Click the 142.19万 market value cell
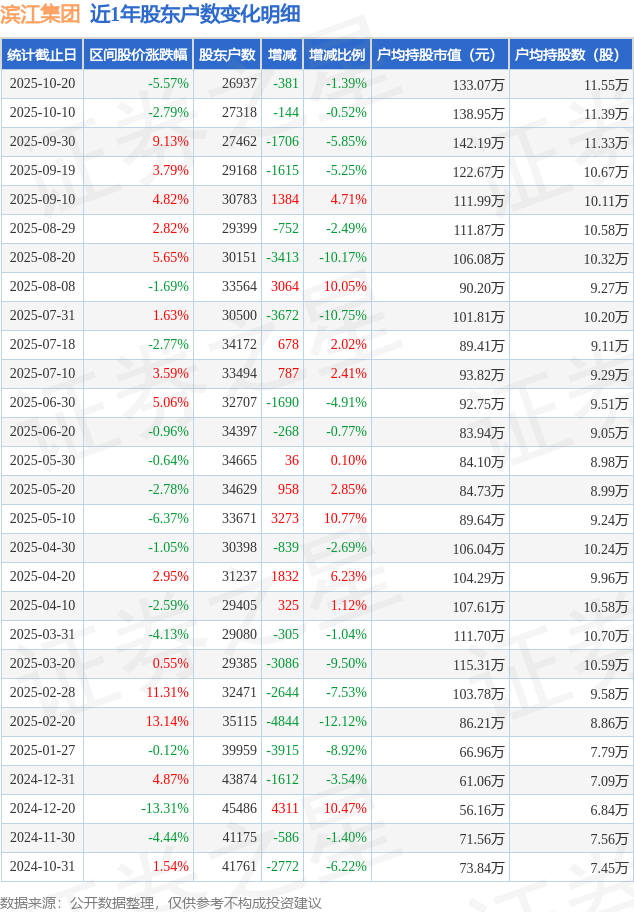The height and width of the screenshot is (912, 634). click(478, 142)
